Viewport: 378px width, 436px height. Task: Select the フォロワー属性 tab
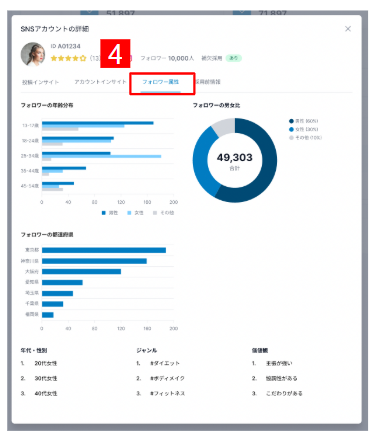pos(161,82)
